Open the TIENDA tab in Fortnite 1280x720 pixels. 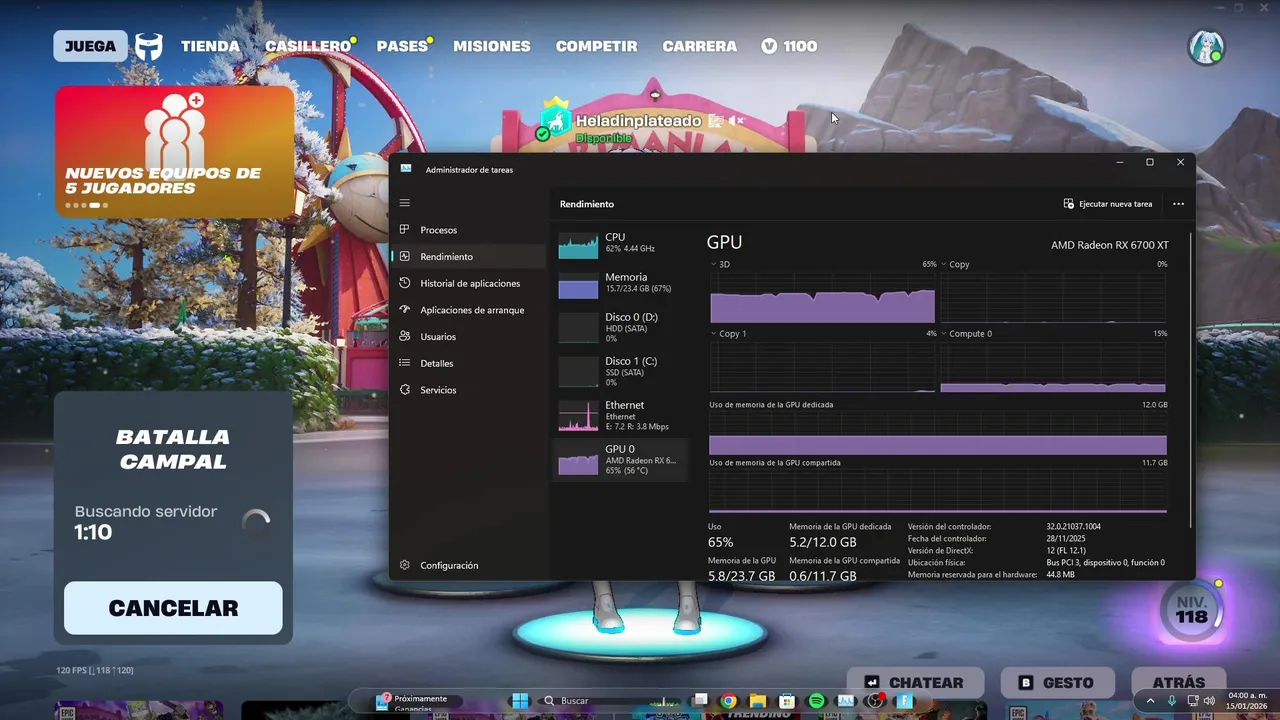(x=210, y=46)
